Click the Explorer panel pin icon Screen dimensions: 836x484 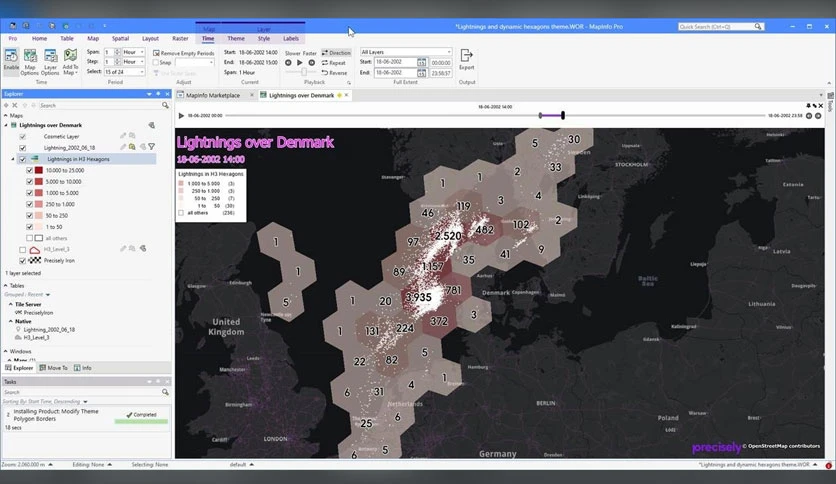click(x=158, y=94)
